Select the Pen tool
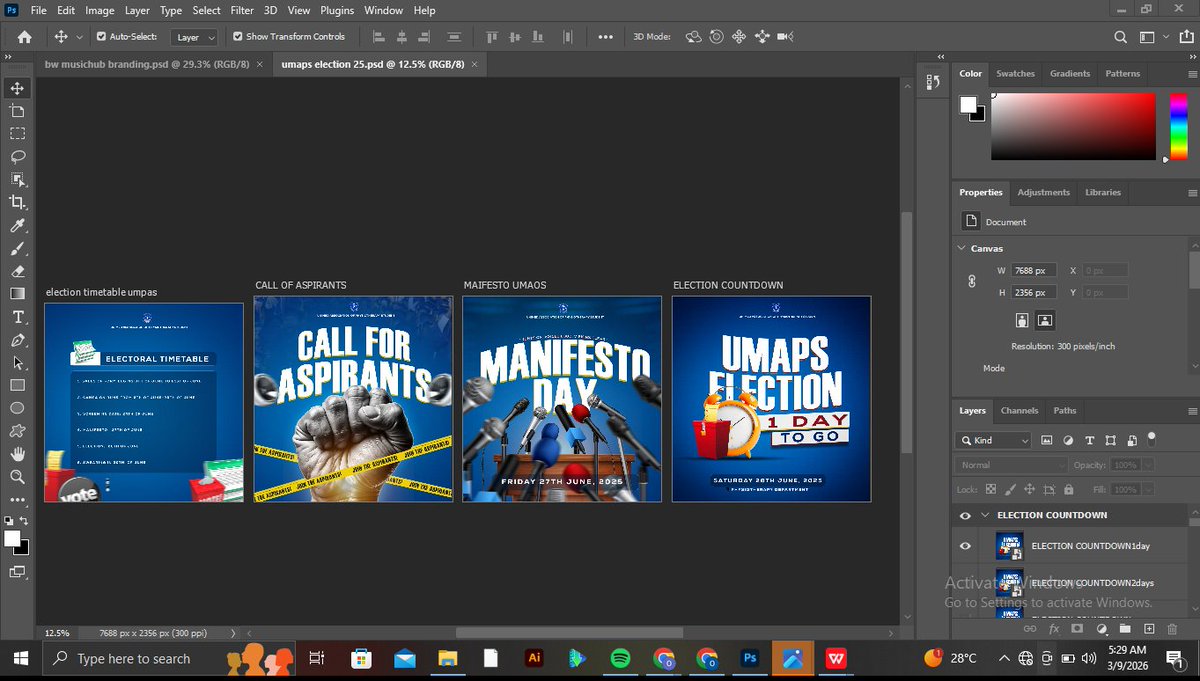 [17, 340]
